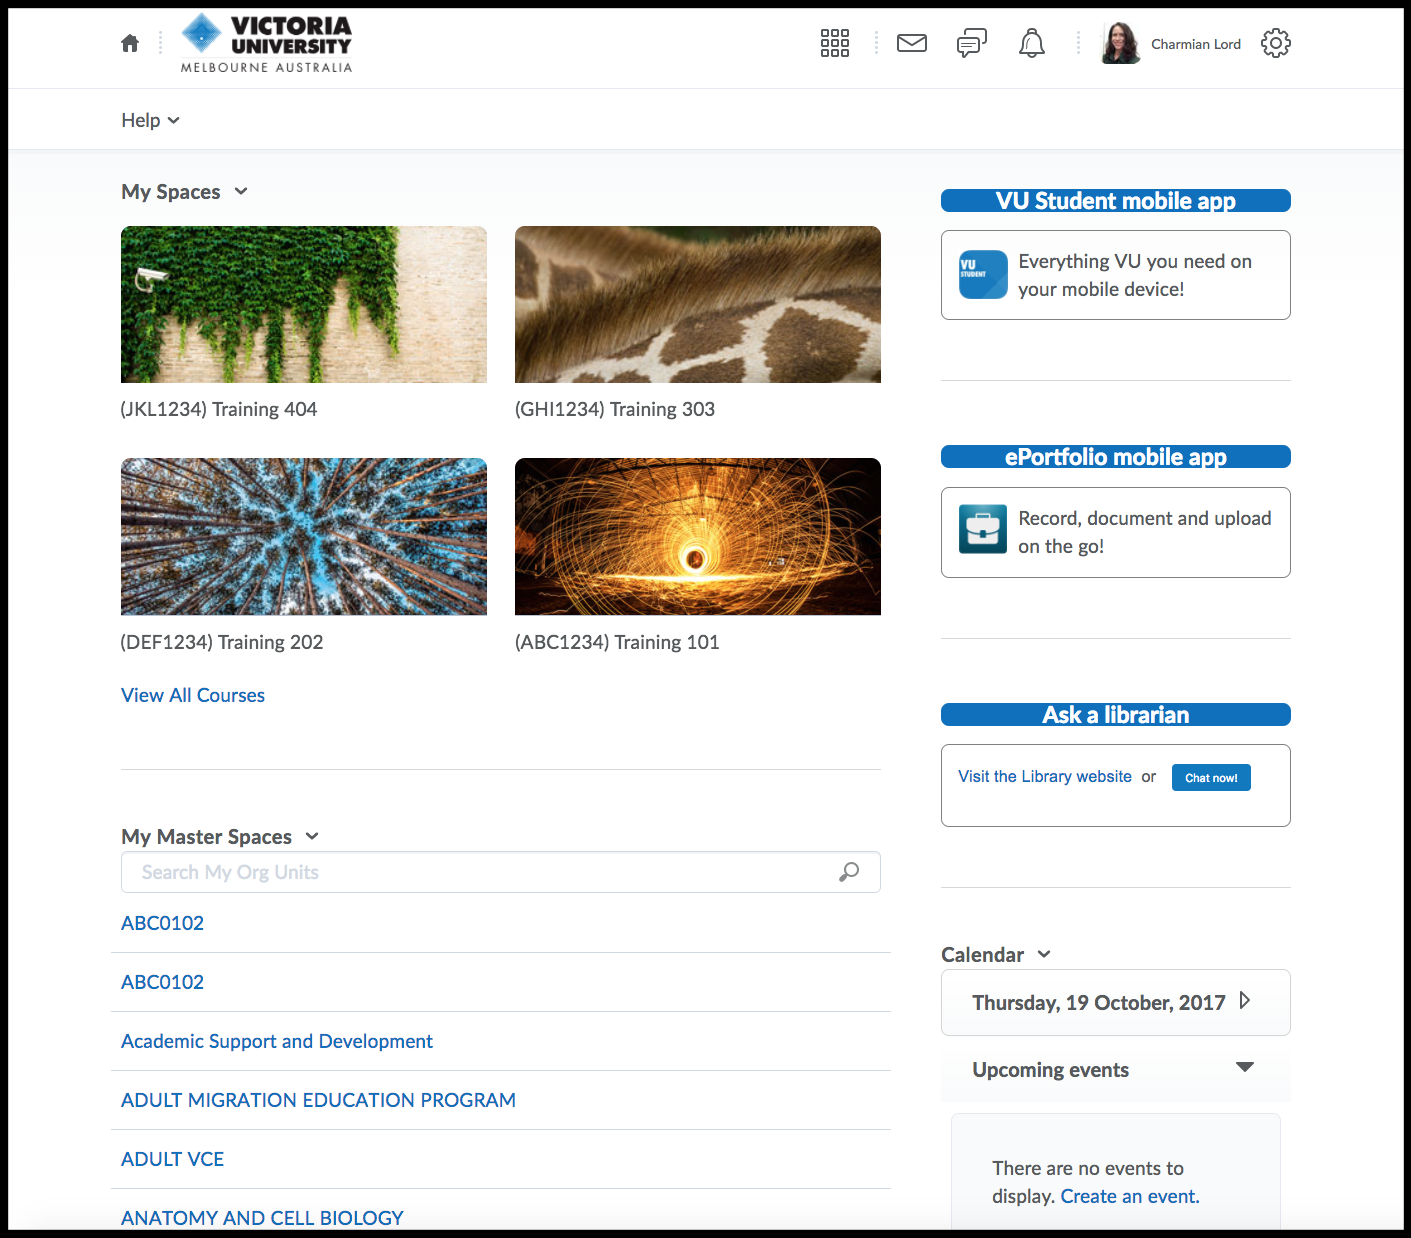Viewport: 1411px width, 1238px height.
Task: Open Charmian Lord user menu
Action: pos(1196,44)
